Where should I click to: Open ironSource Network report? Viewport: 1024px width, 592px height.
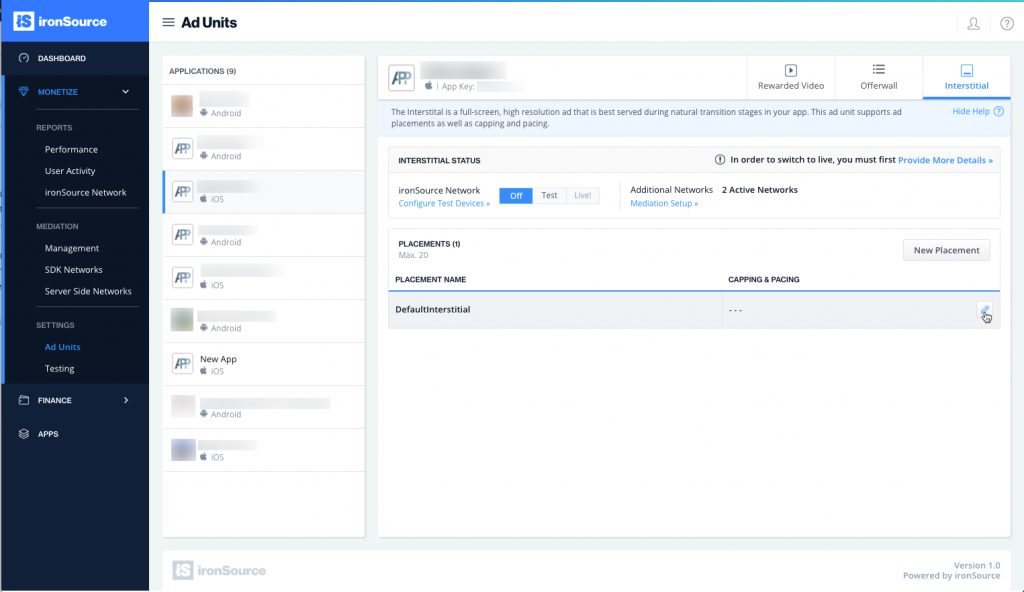point(86,192)
